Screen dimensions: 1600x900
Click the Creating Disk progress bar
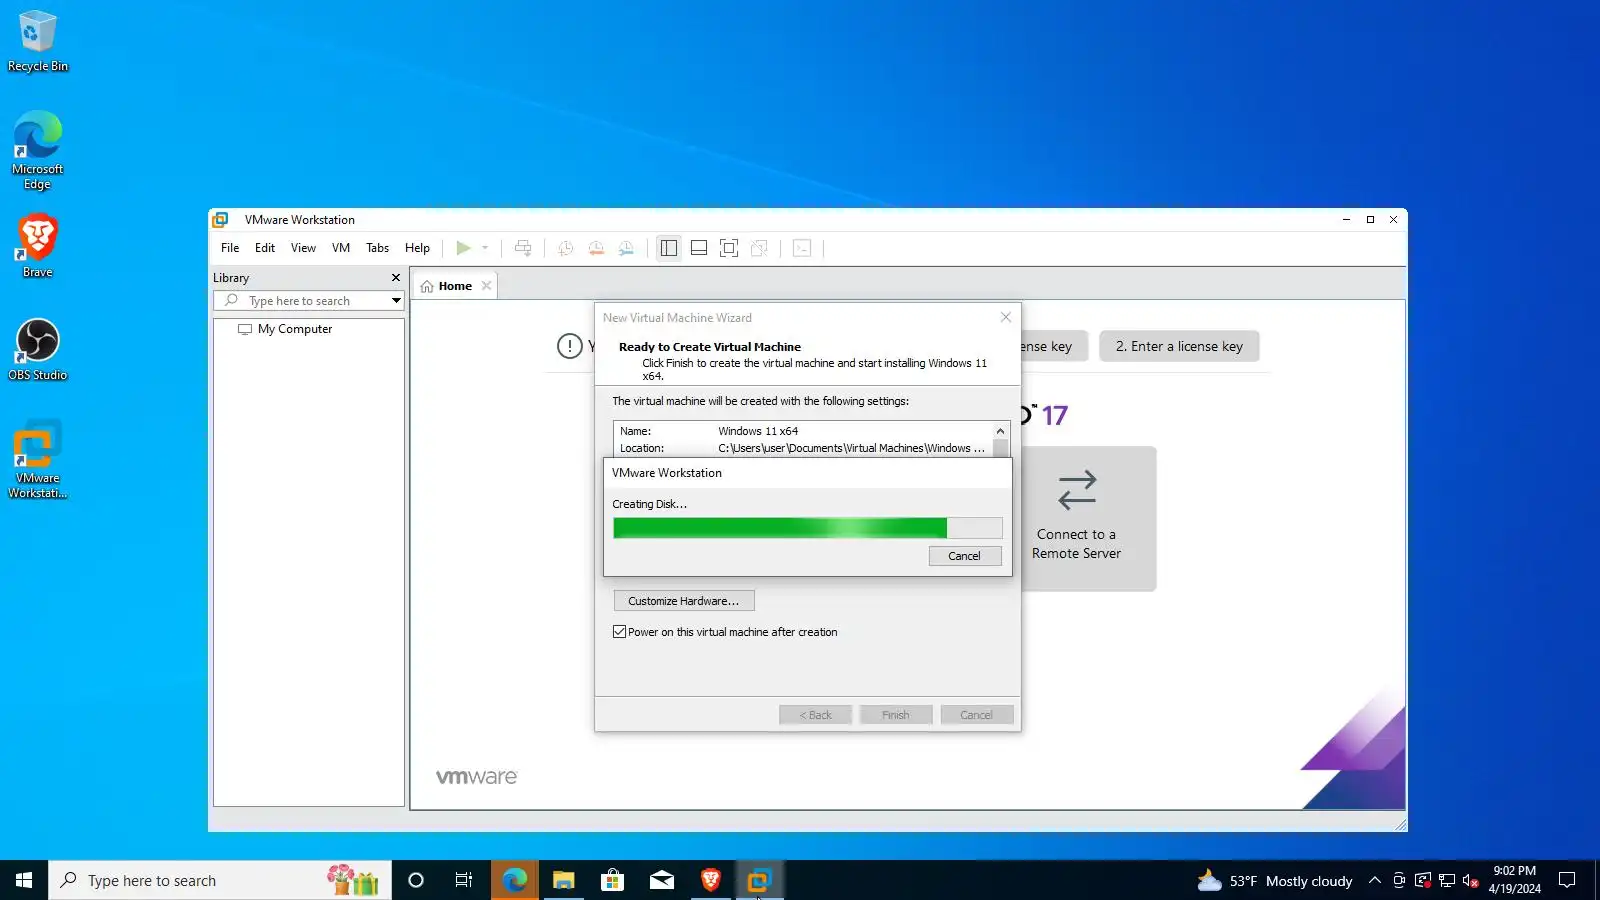pyautogui.click(x=808, y=528)
